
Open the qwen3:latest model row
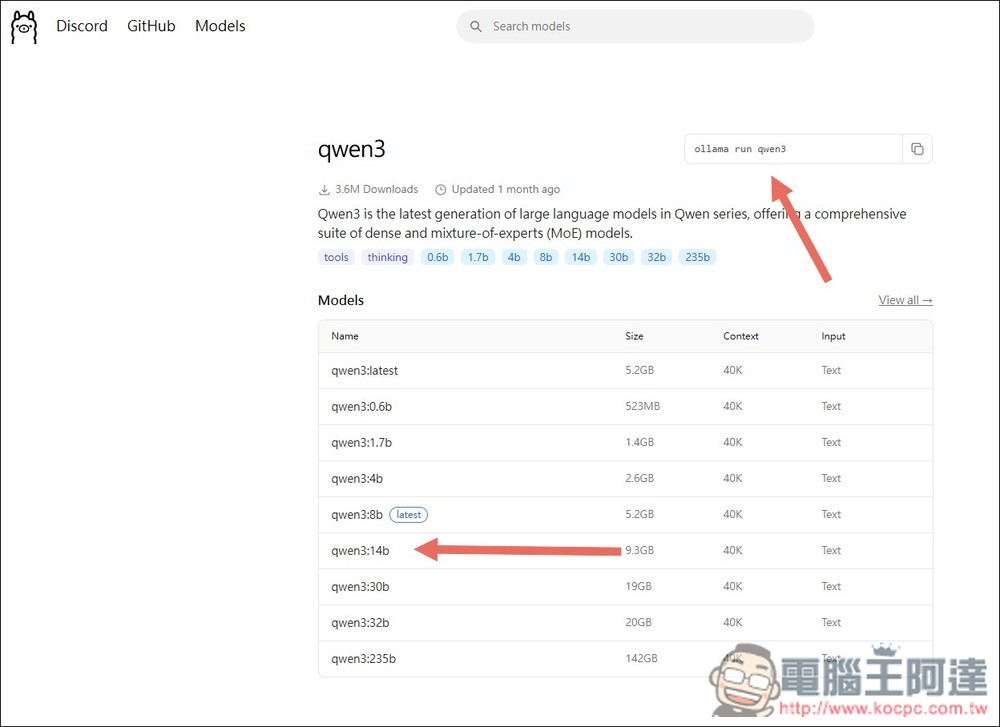coord(625,371)
